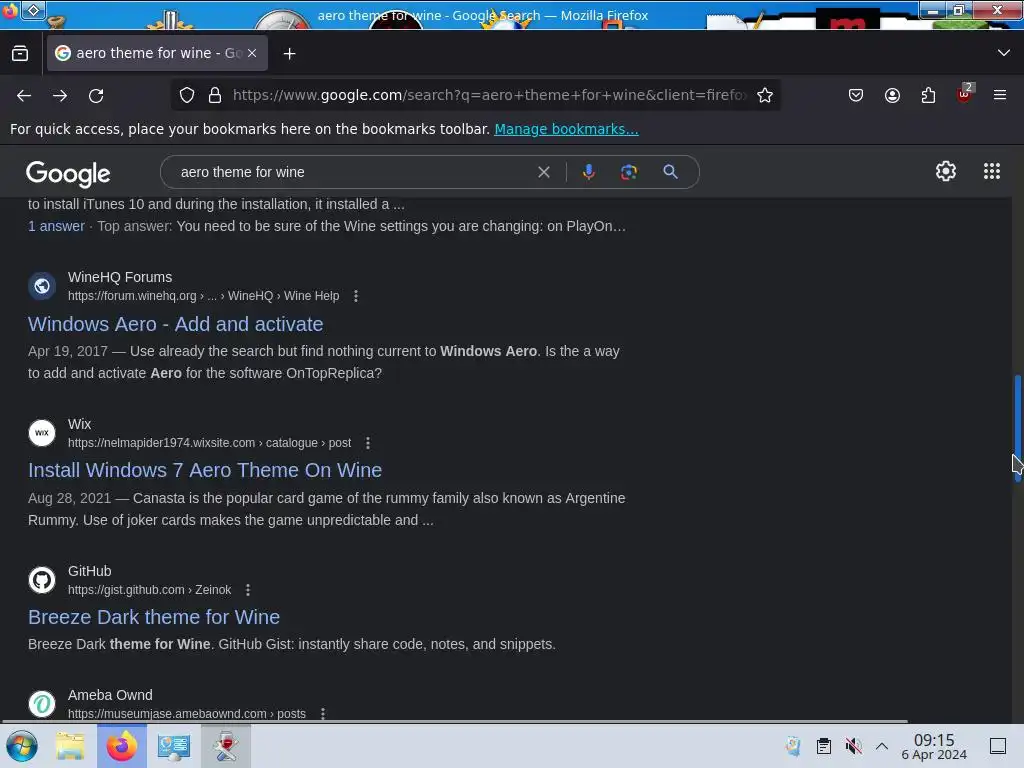The height and width of the screenshot is (768, 1024).
Task: Clear the Google search query
Action: pyautogui.click(x=543, y=172)
